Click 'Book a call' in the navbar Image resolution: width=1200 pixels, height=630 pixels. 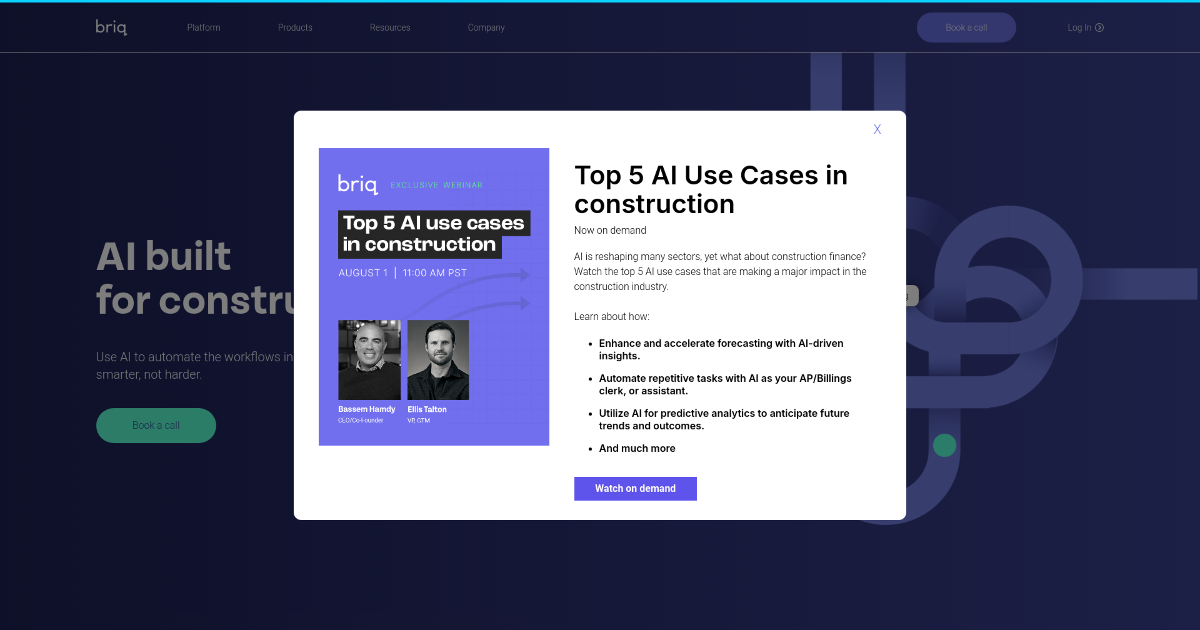pyautogui.click(x=966, y=27)
